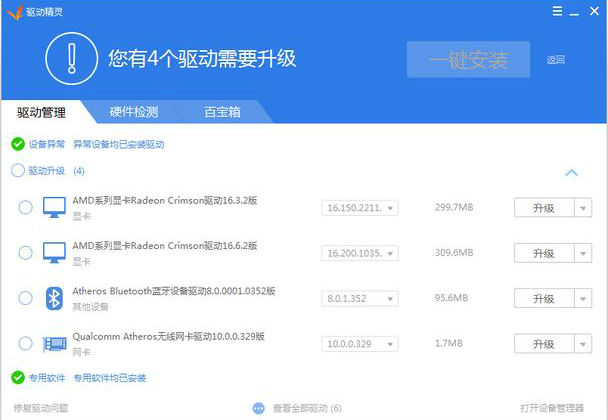The height and width of the screenshot is (420, 608).
Task: Close the 驱动精灵 window
Action: (x=594, y=11)
